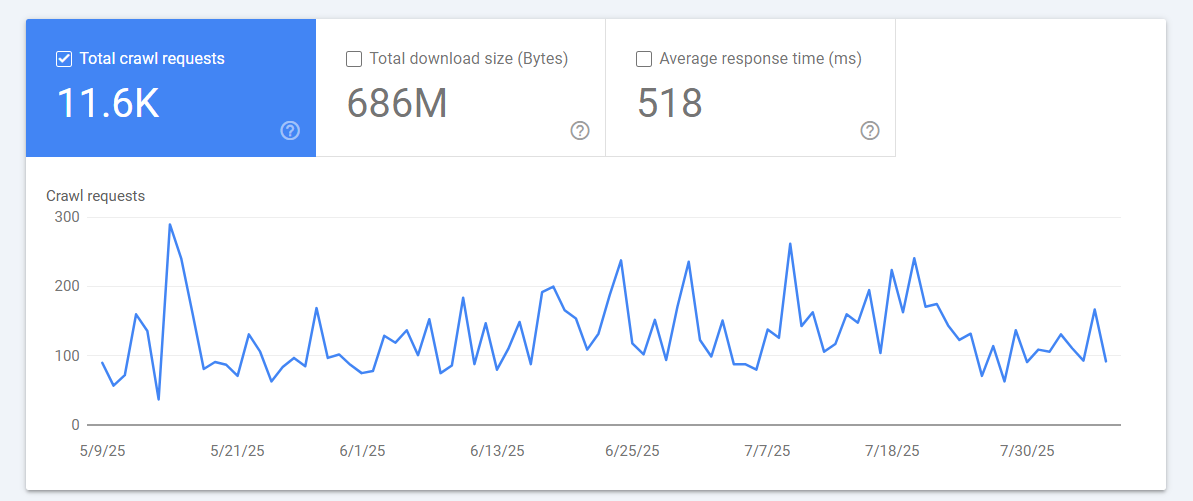The width and height of the screenshot is (1193, 501).
Task: Uncheck the Total crawl requests checkbox
Action: [x=64, y=59]
